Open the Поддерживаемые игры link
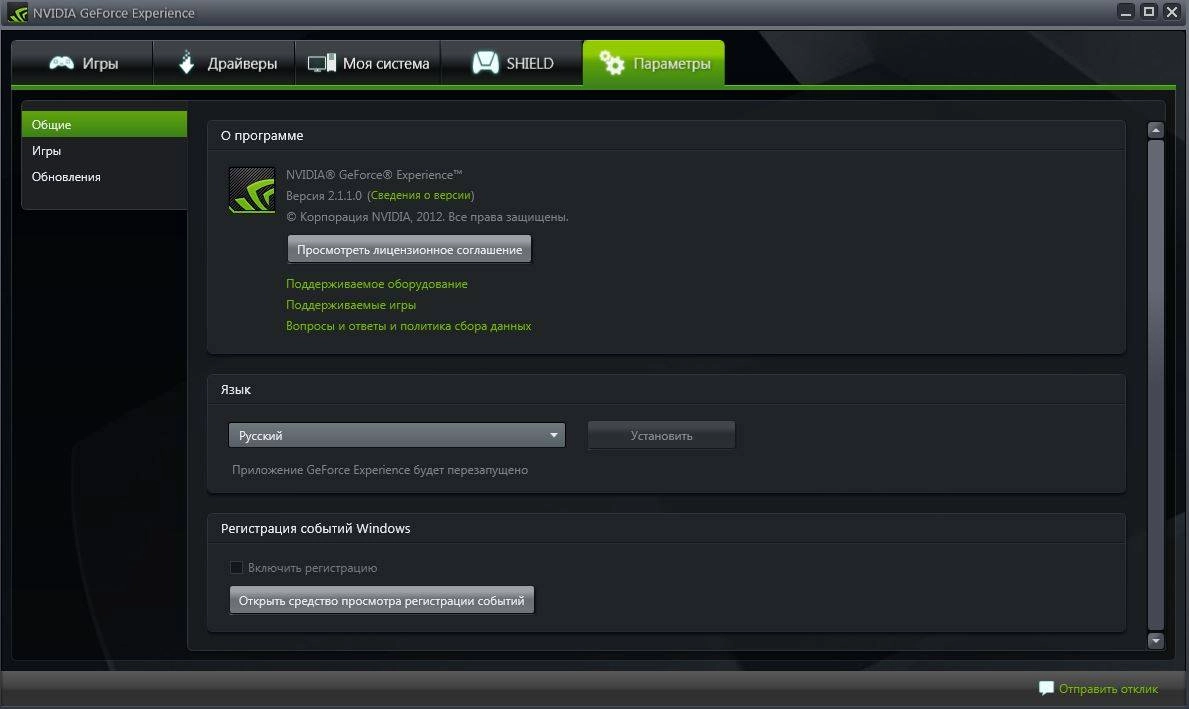The width and height of the screenshot is (1189, 709). pyautogui.click(x=351, y=305)
